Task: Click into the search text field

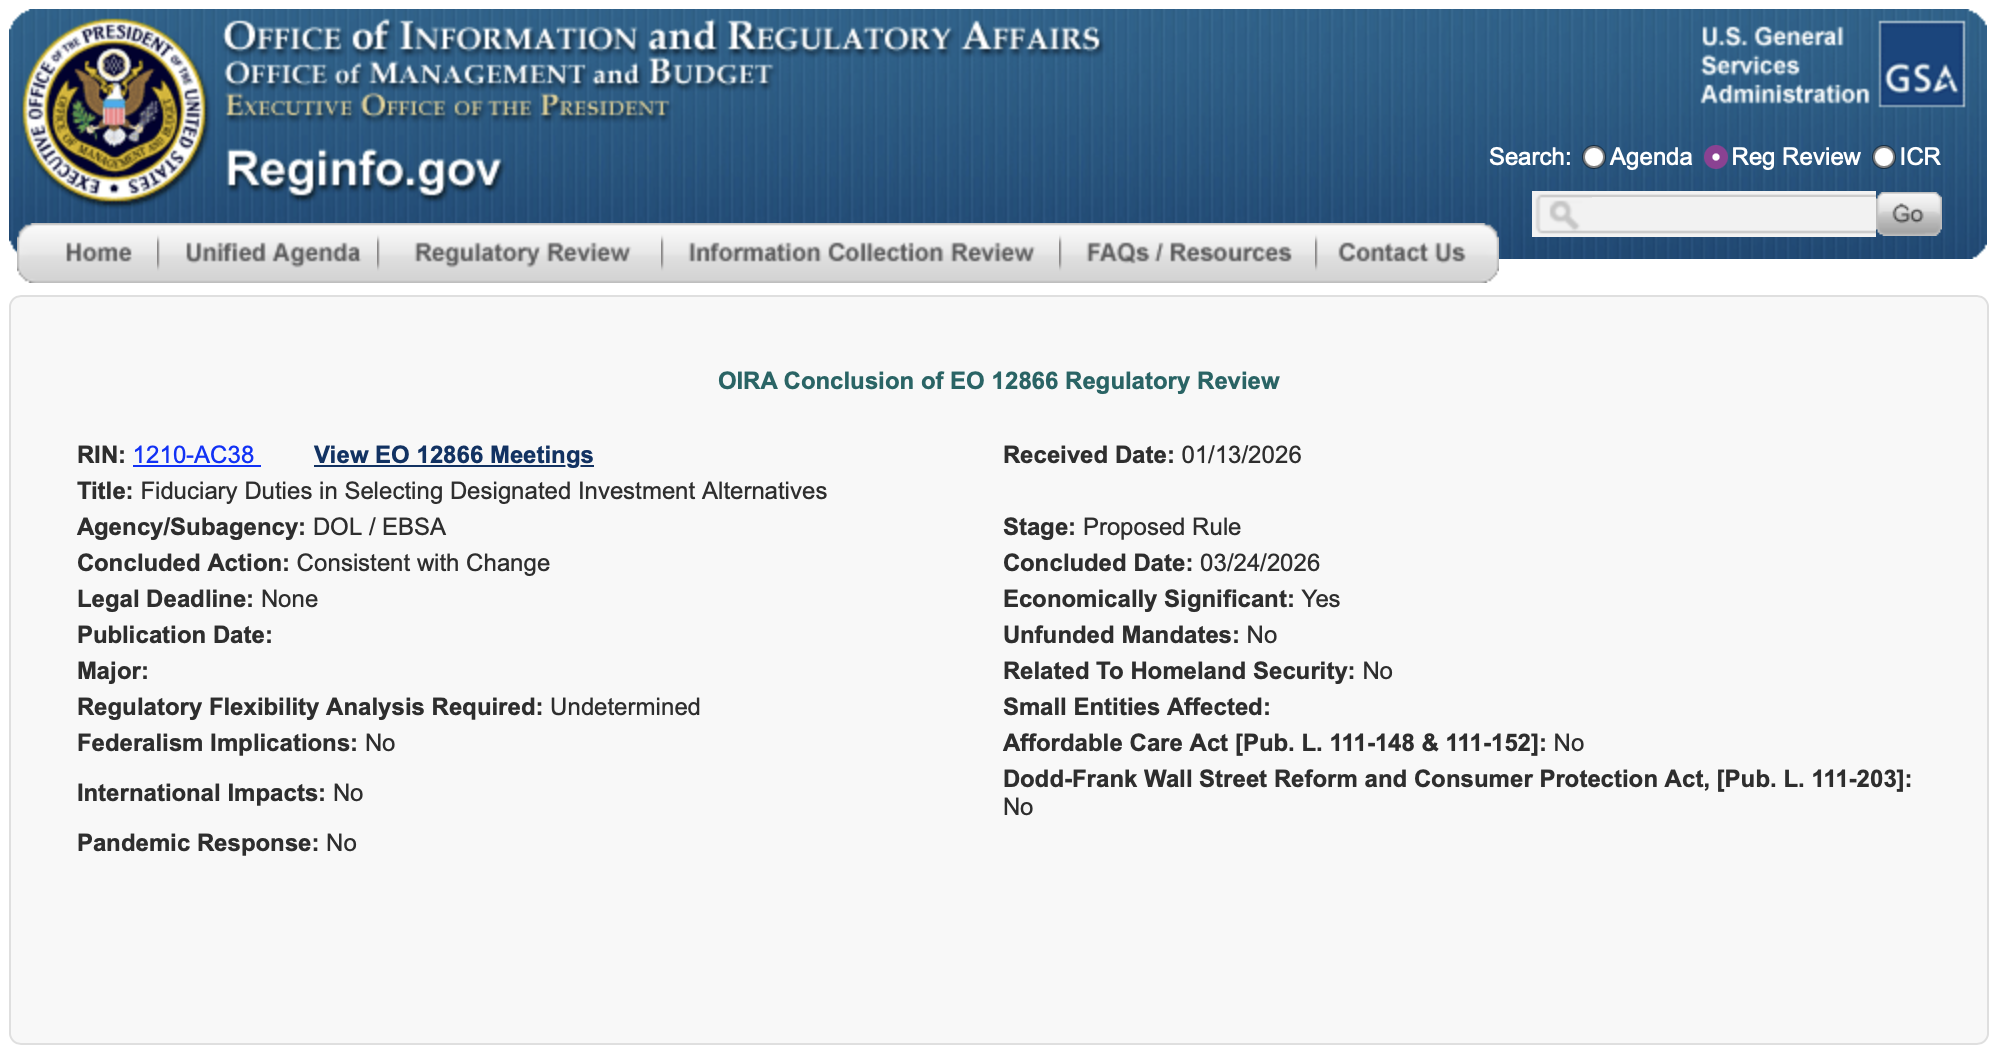Action: coord(1725,215)
